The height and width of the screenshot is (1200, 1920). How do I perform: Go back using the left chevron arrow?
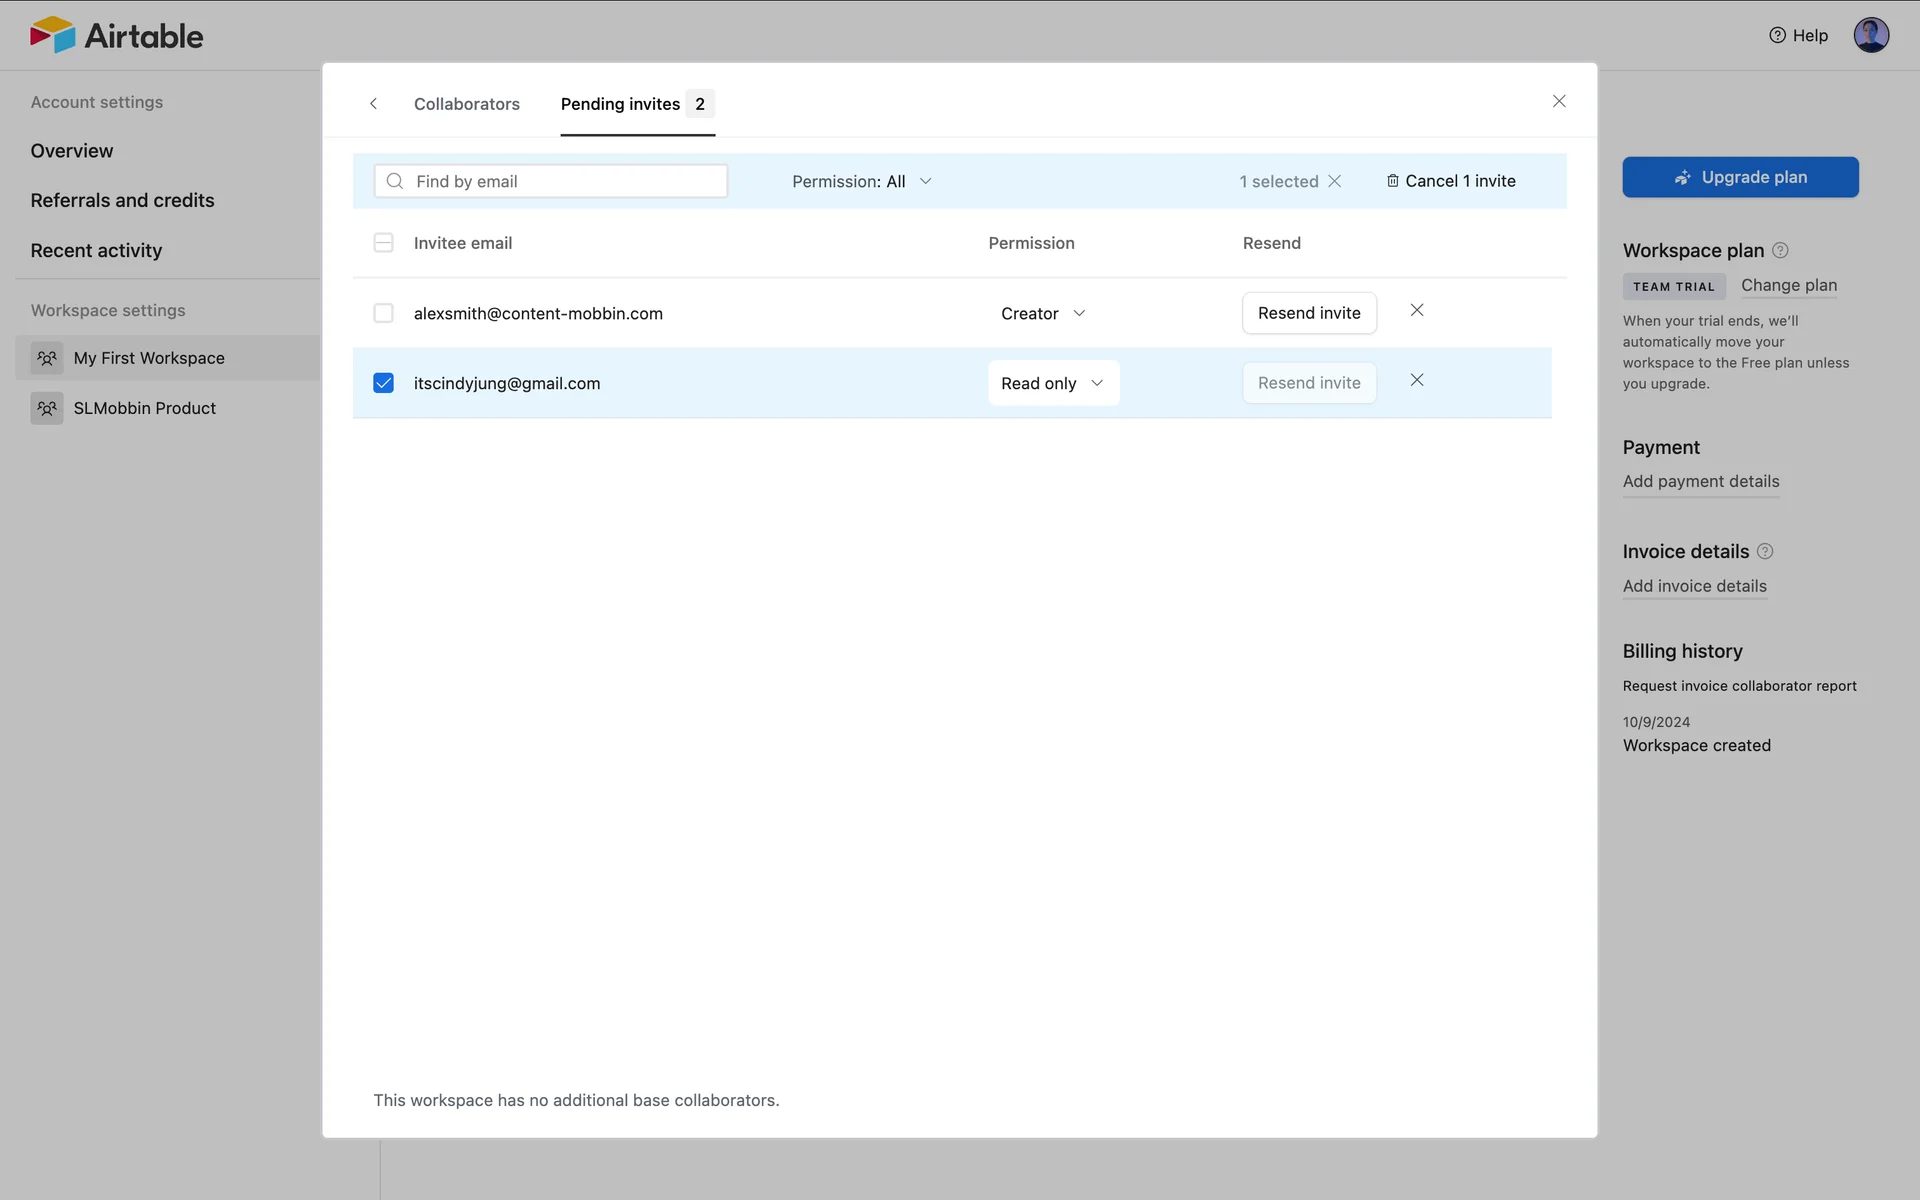coord(373,104)
